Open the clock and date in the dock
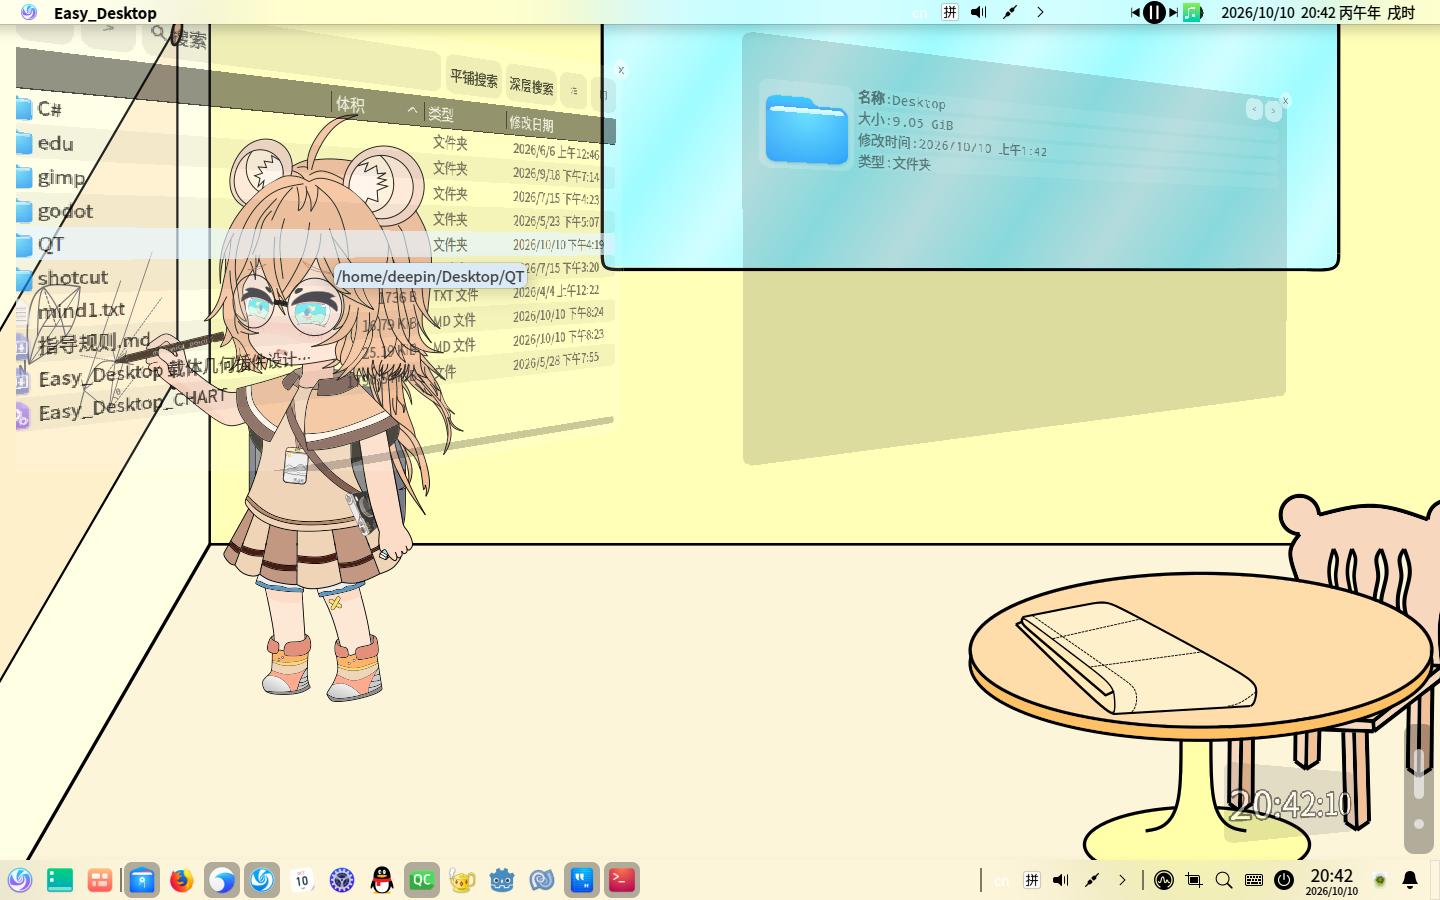Screen dimensions: 1440x900 1331,881
